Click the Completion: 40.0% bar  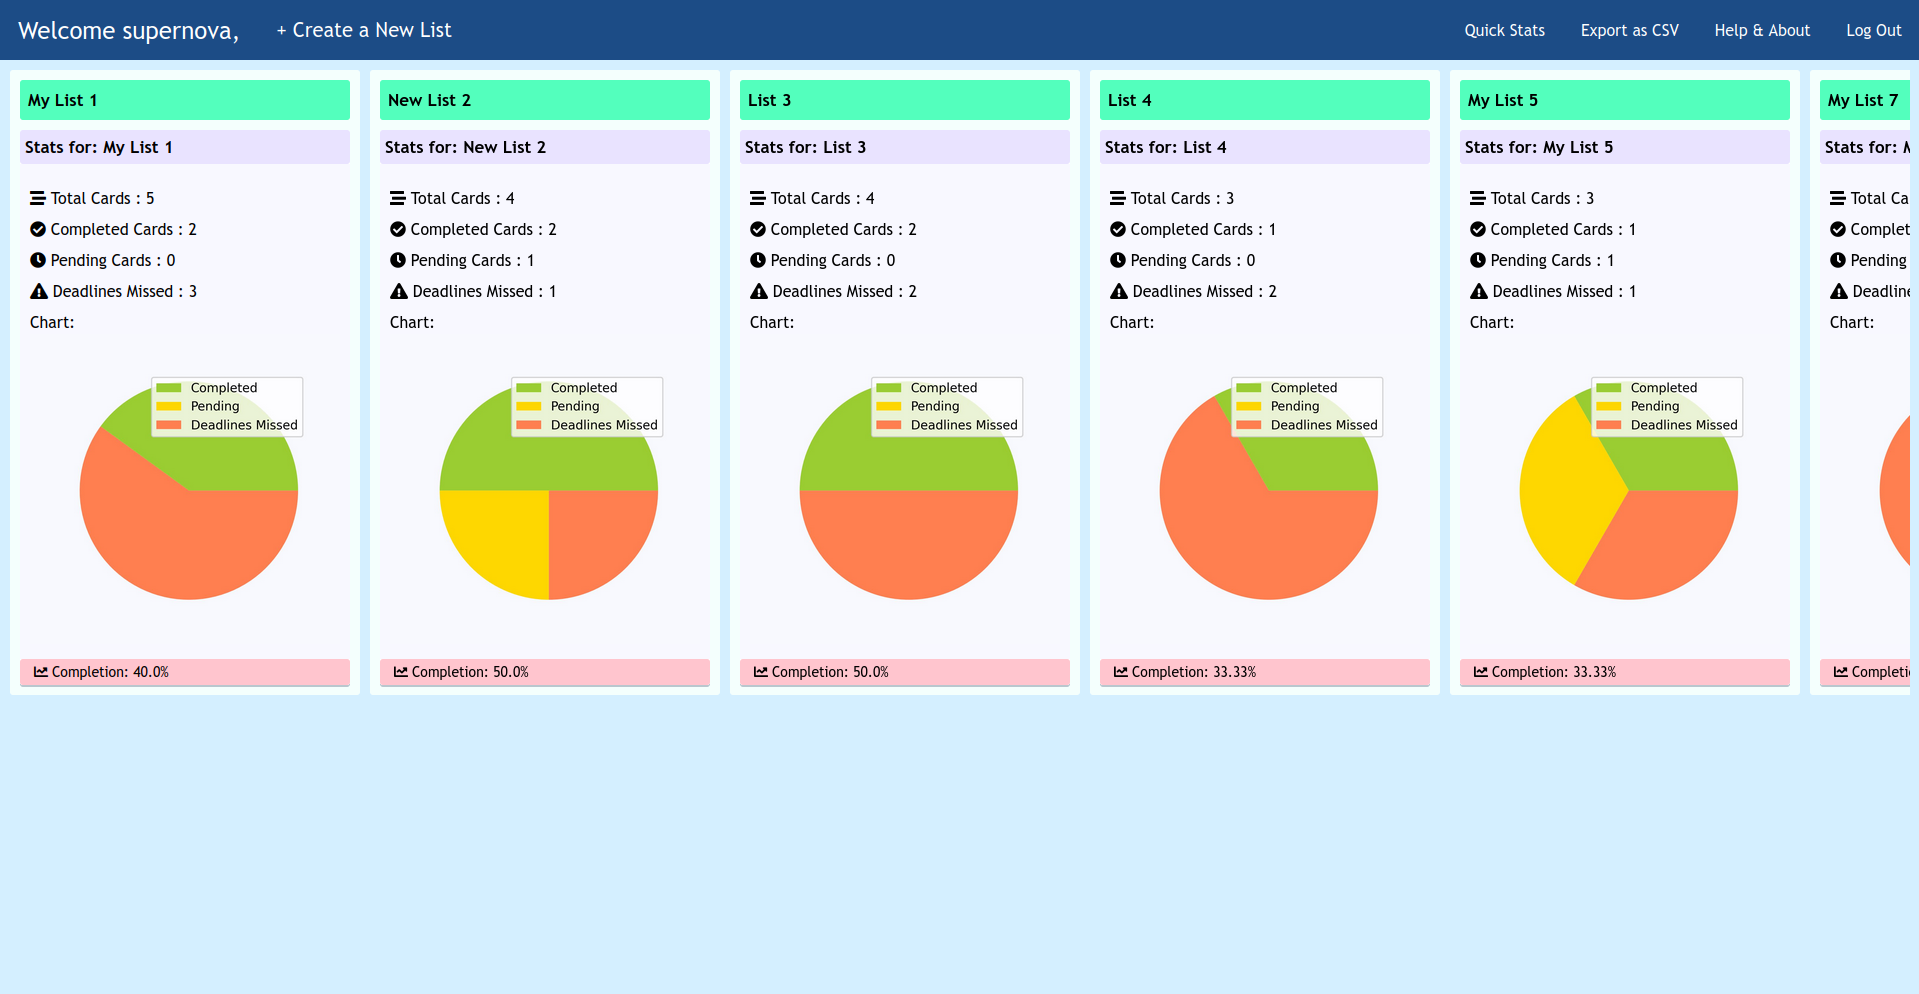pyautogui.click(x=185, y=672)
